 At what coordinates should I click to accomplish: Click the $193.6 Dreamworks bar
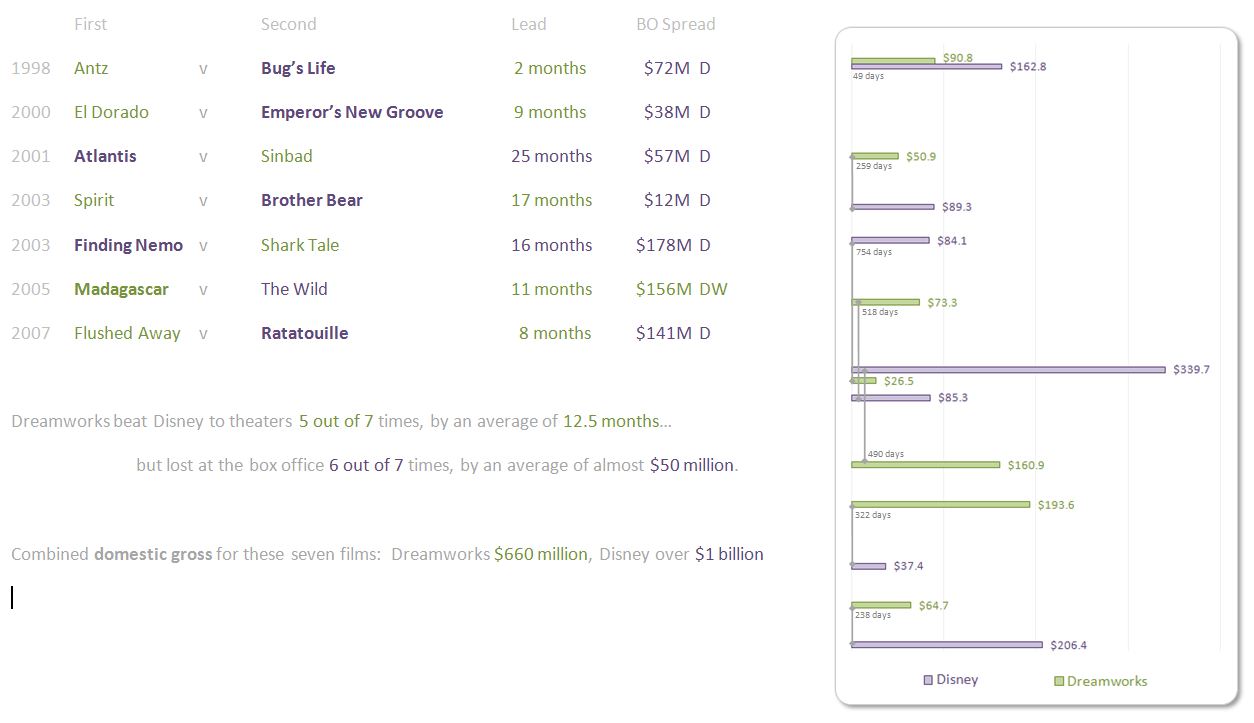(x=940, y=505)
